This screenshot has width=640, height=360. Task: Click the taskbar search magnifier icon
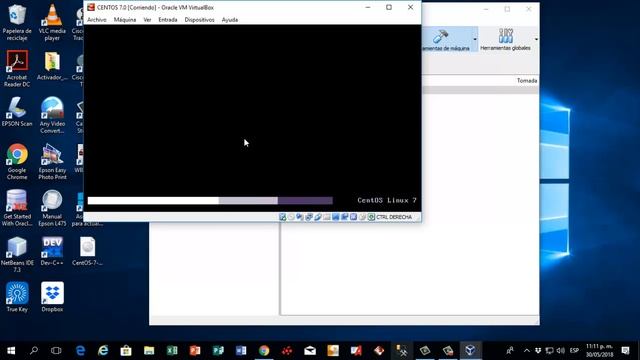tap(34, 350)
